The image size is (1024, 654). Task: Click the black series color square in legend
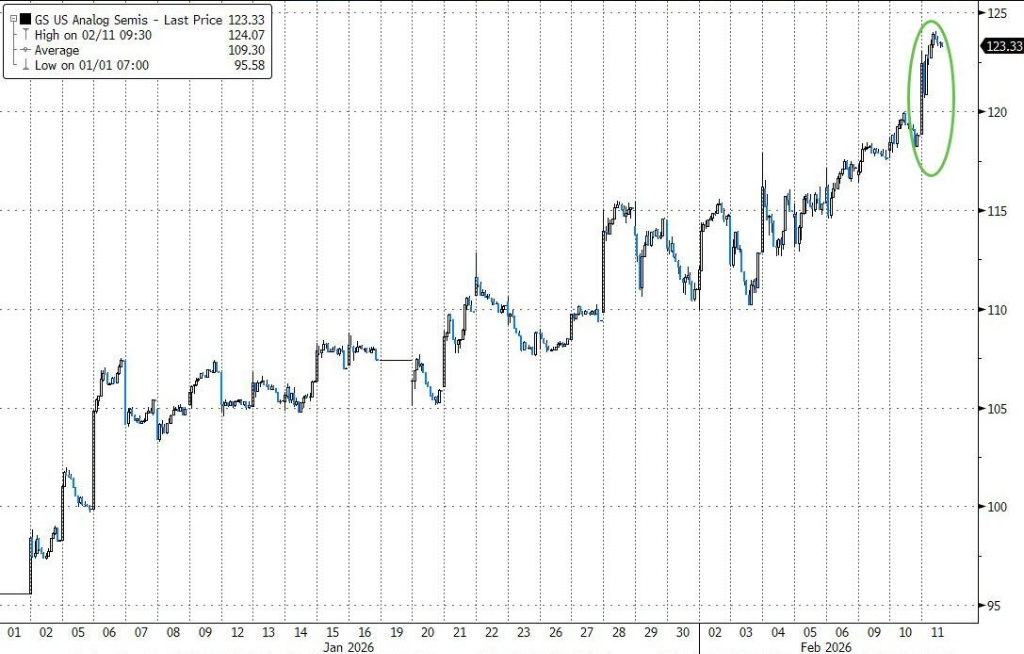tap(26, 18)
